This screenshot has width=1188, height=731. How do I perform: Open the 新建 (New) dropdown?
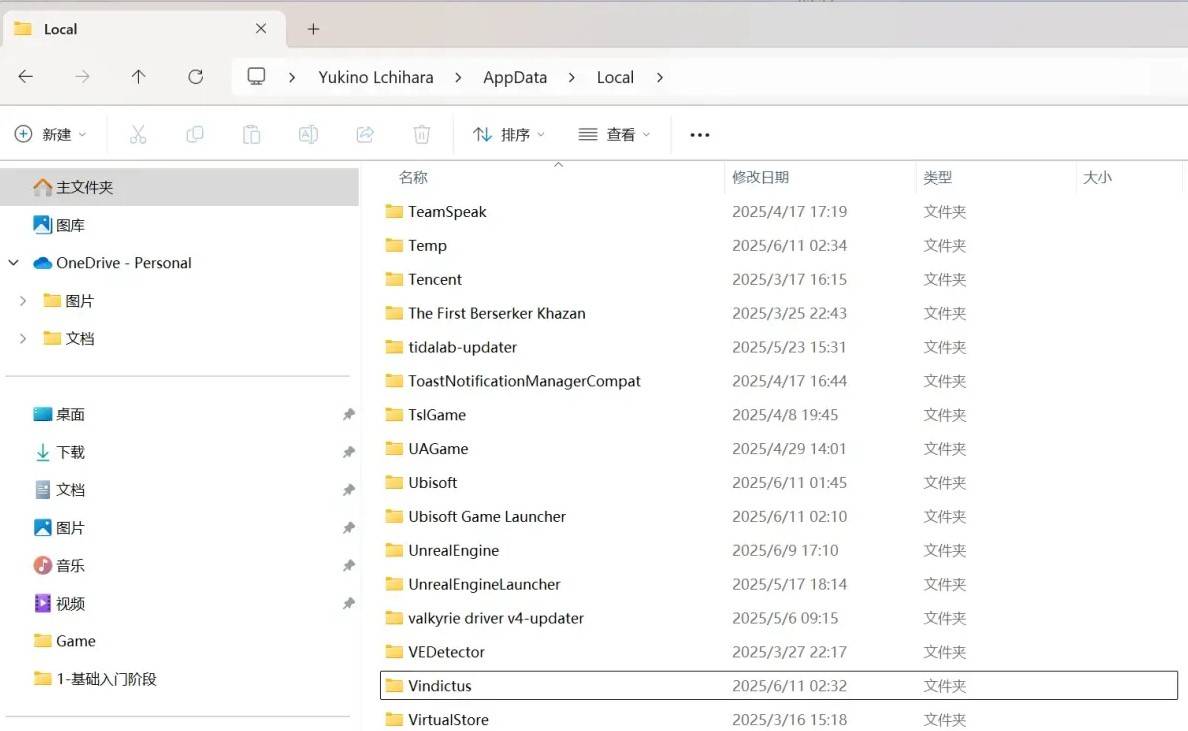(51, 135)
